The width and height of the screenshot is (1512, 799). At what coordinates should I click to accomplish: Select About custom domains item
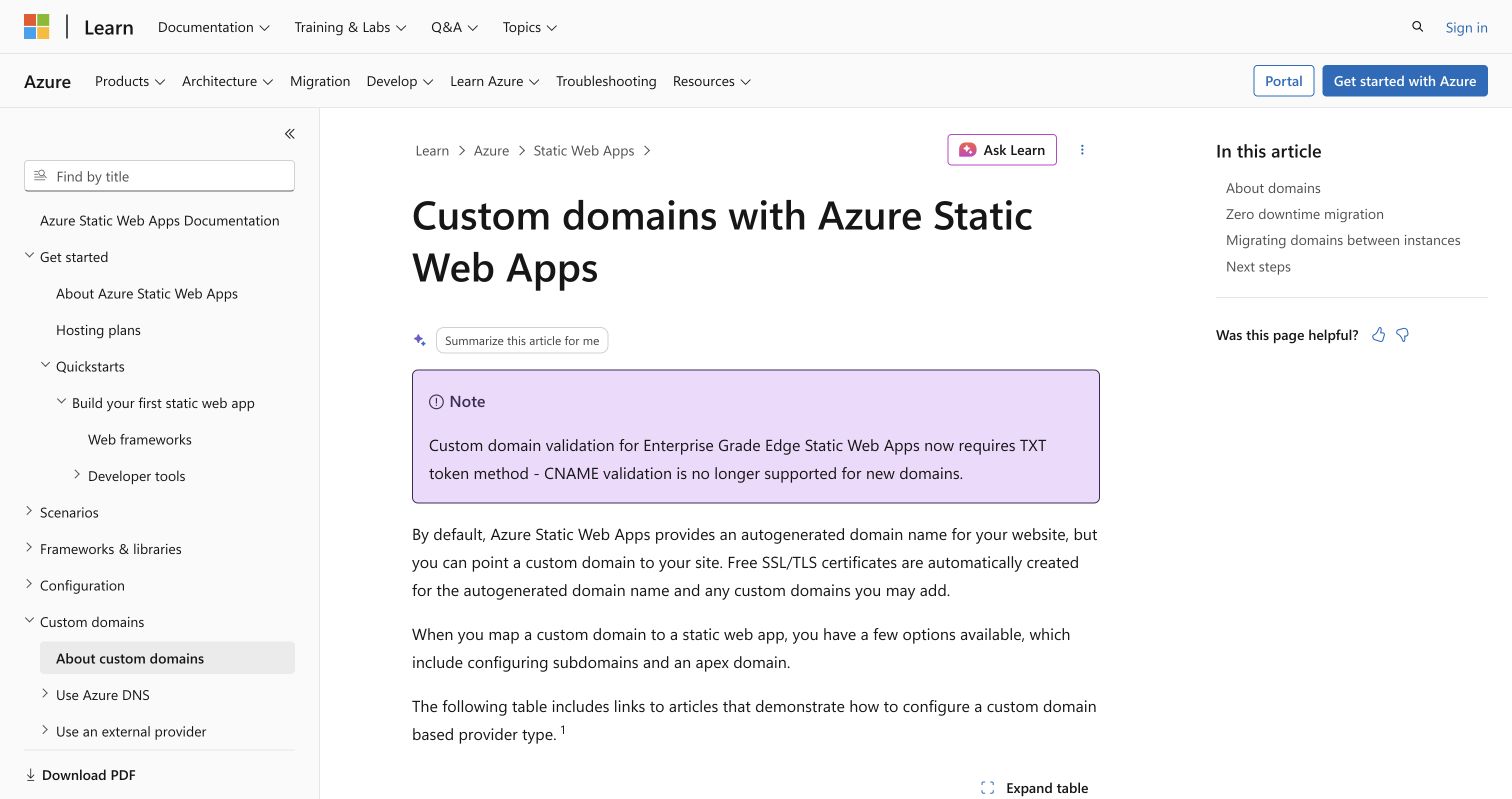point(167,658)
